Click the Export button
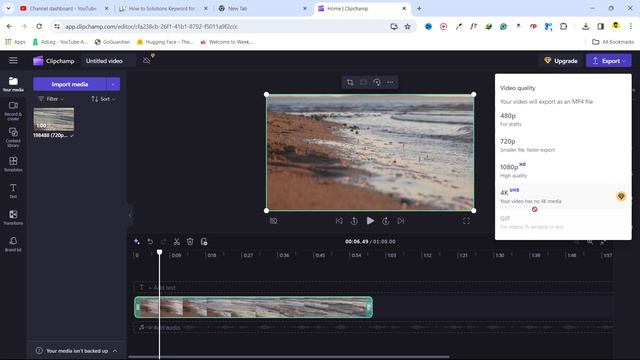Screen dimensions: 640x360 (x=609, y=60)
